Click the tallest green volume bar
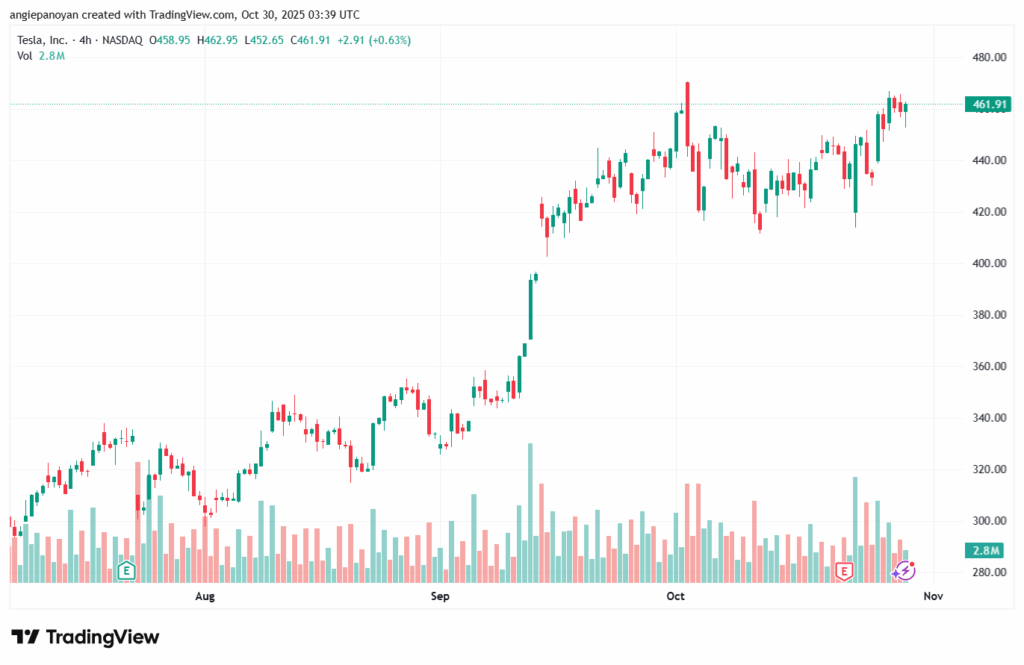The height and width of the screenshot is (665, 1024). pos(530,512)
